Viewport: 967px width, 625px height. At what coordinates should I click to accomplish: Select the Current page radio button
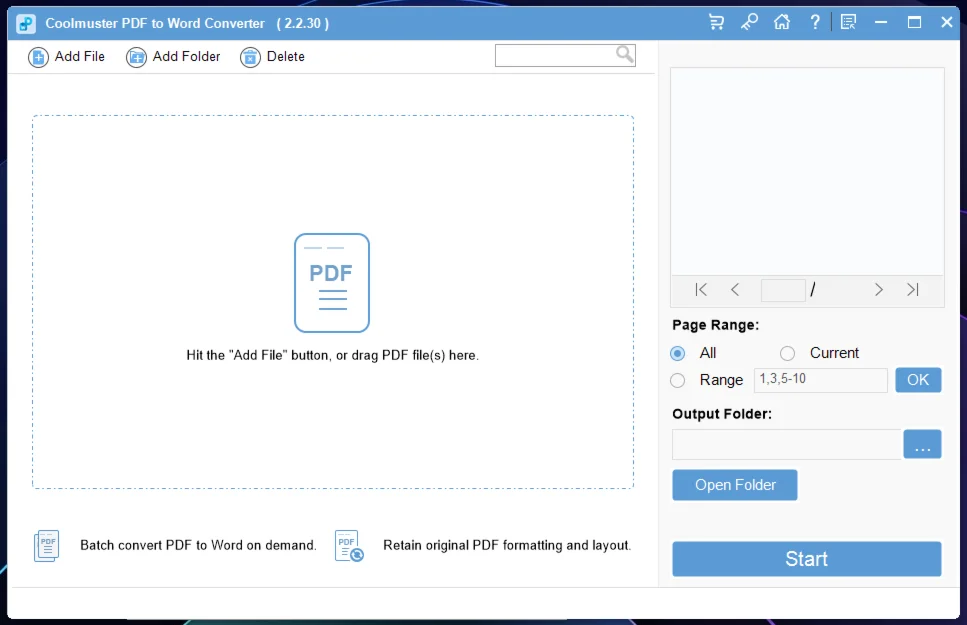pos(788,353)
